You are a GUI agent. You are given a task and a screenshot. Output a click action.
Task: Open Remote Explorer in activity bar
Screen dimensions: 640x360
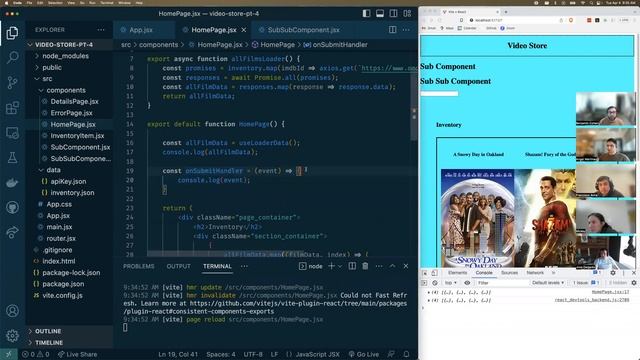coord(12,133)
